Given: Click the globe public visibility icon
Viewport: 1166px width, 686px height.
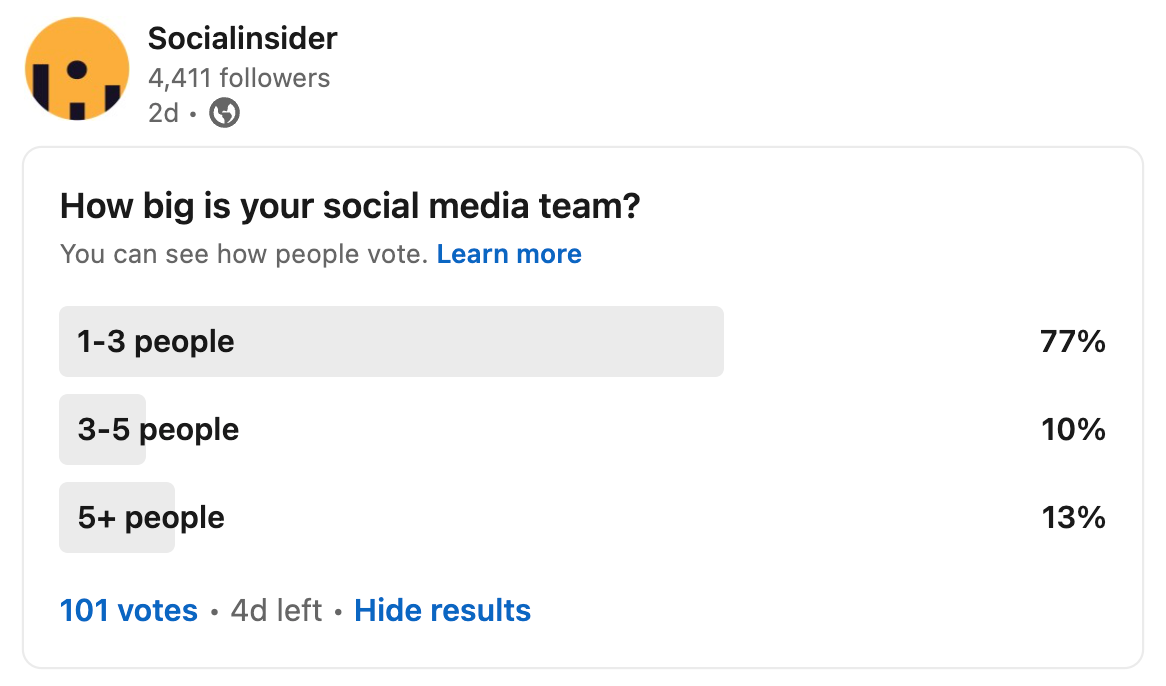Looking at the screenshot, I should (224, 113).
